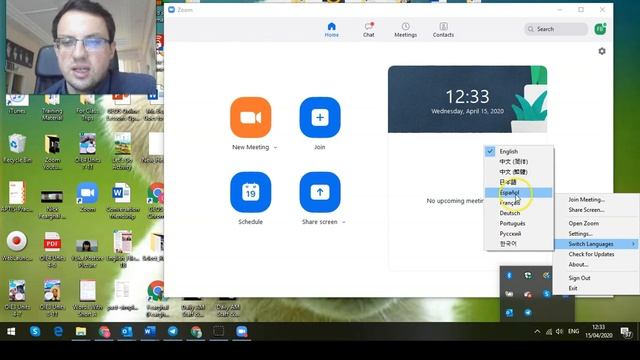This screenshot has height=360, width=640.
Task: Start a New Meeting with the orange camera button
Action: pos(251,118)
